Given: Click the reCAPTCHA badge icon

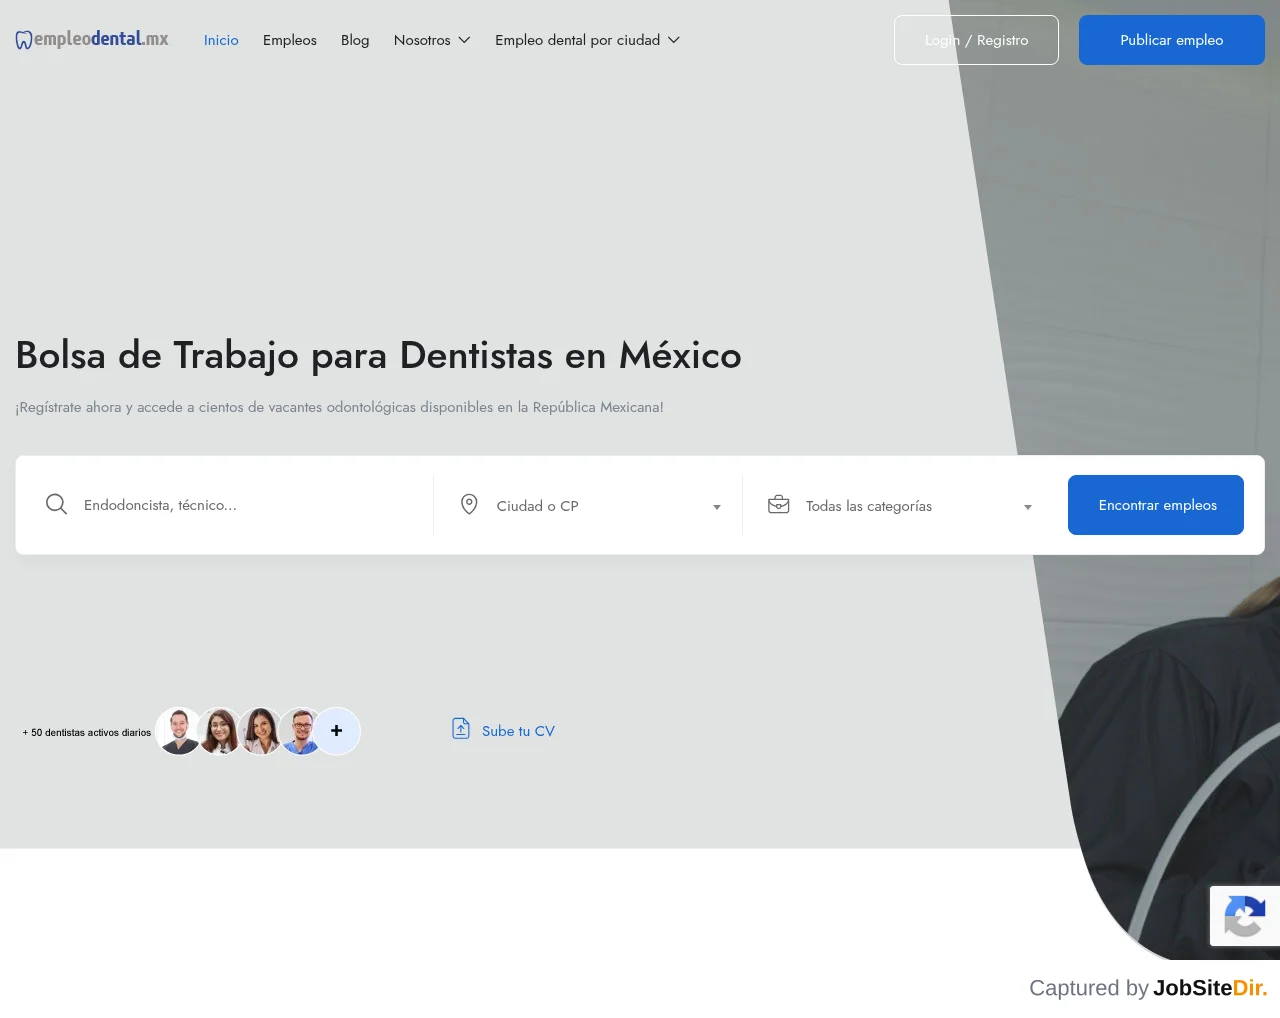Looking at the screenshot, I should [1244, 916].
